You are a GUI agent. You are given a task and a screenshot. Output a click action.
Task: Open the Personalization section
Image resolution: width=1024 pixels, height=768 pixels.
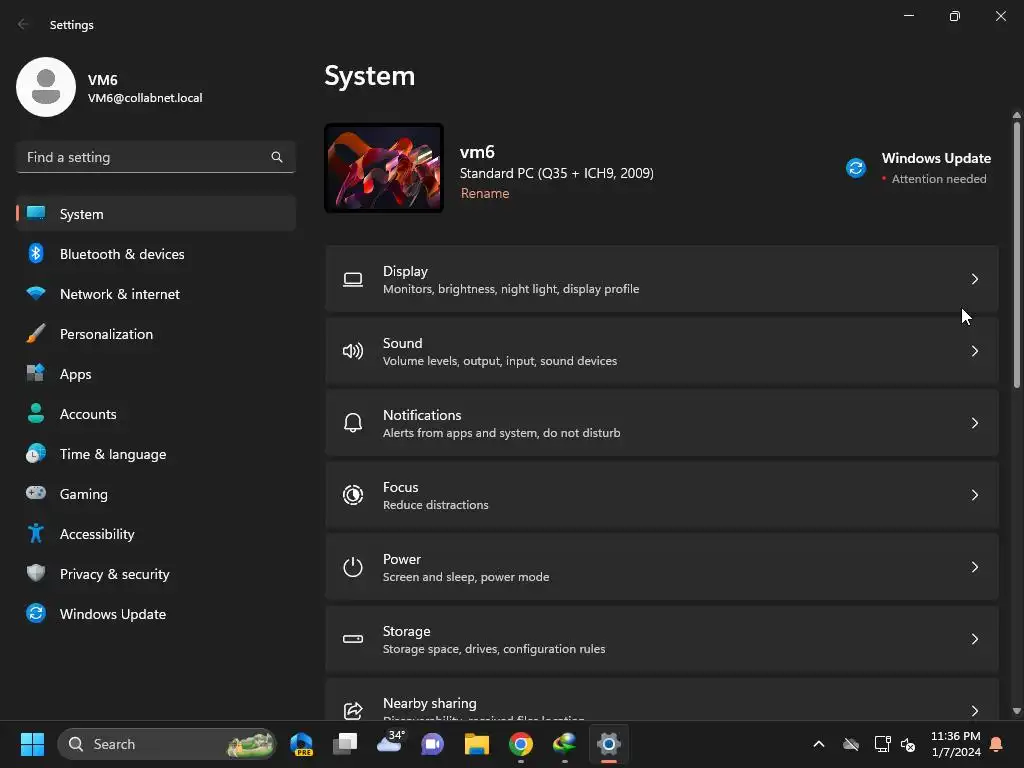[155, 334]
